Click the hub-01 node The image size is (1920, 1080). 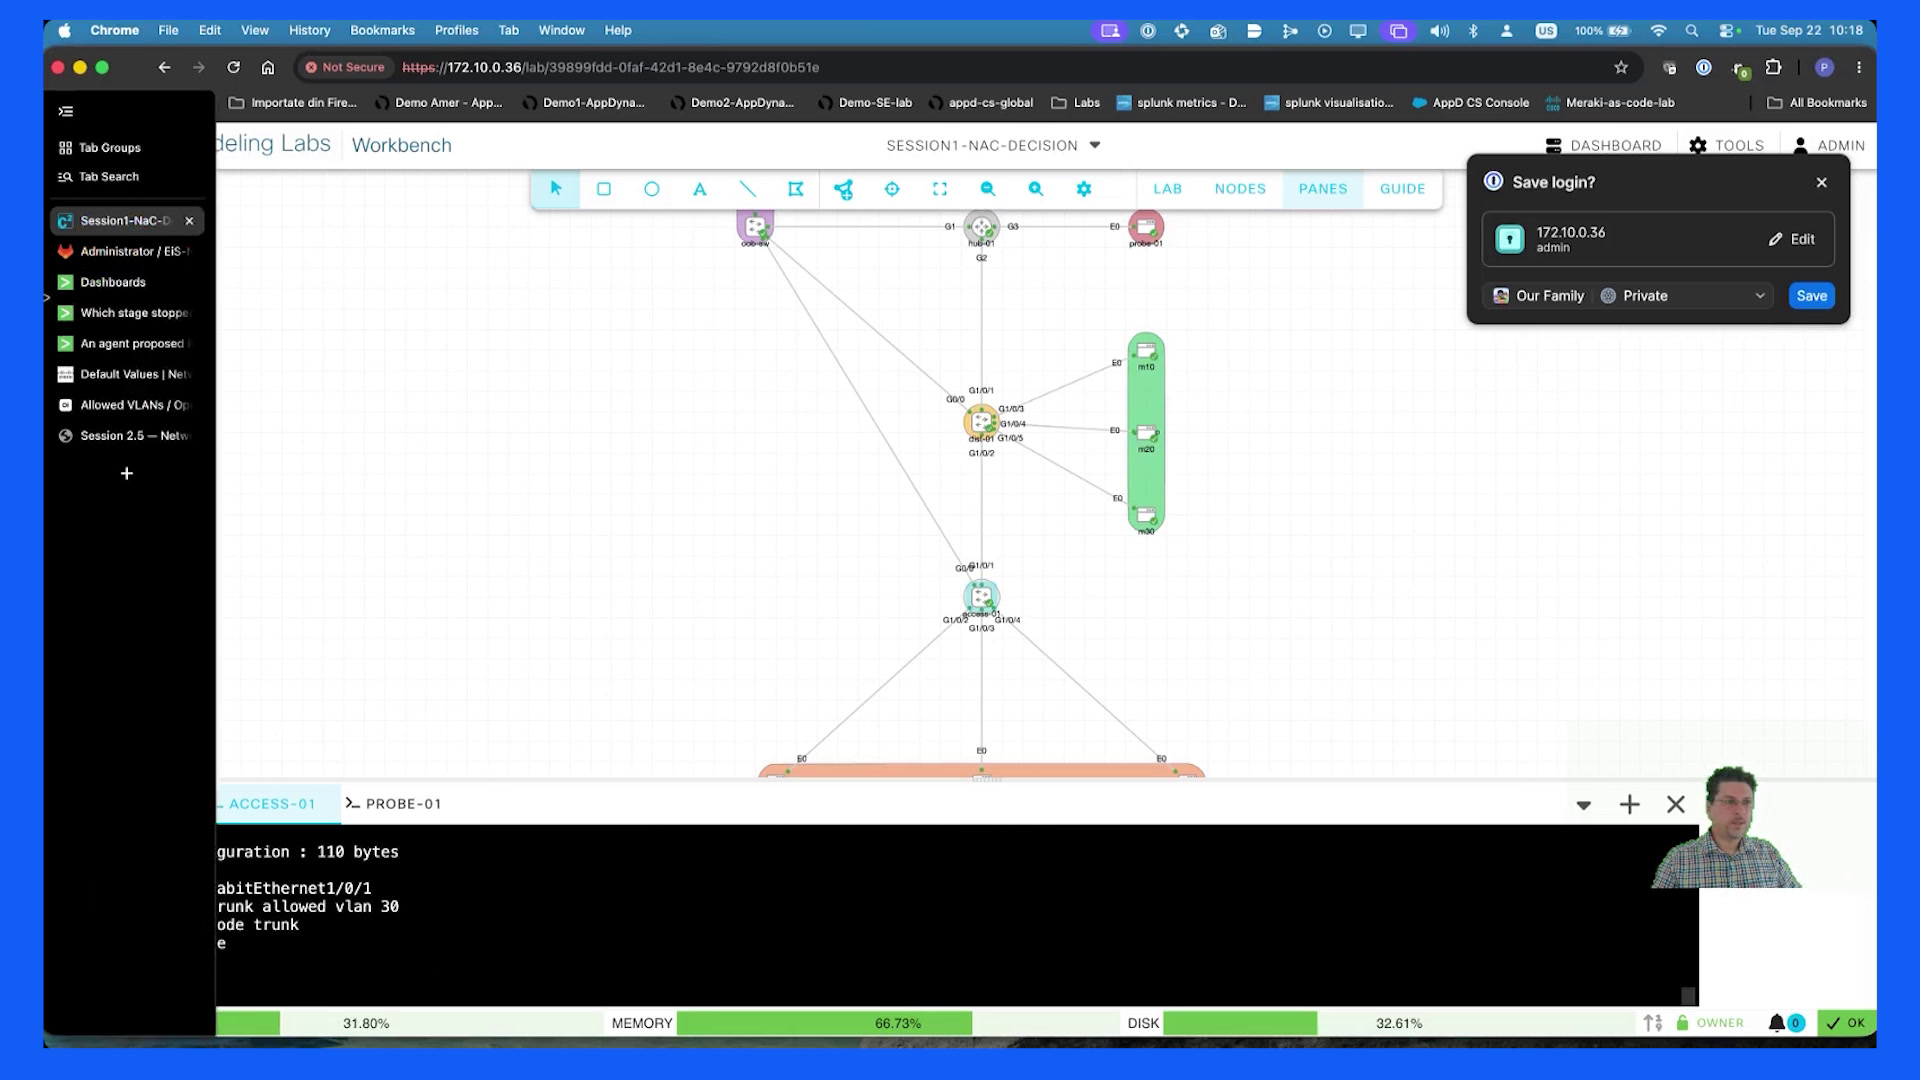click(981, 227)
